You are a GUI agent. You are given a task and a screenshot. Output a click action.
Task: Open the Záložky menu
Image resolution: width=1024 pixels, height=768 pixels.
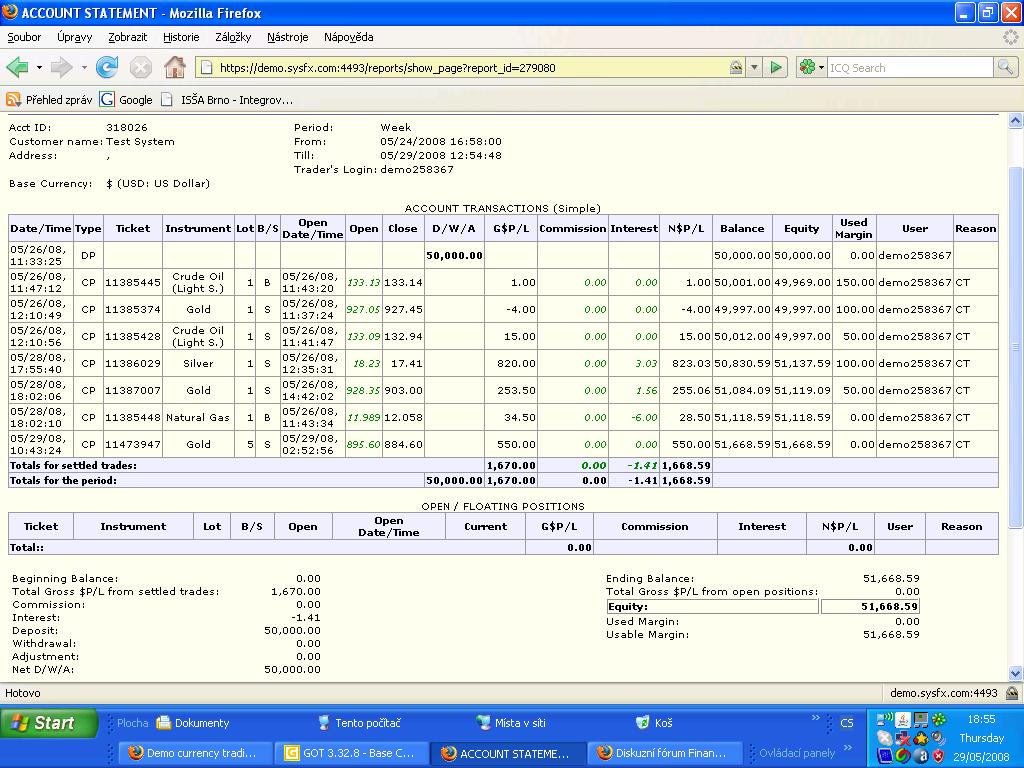(x=232, y=37)
